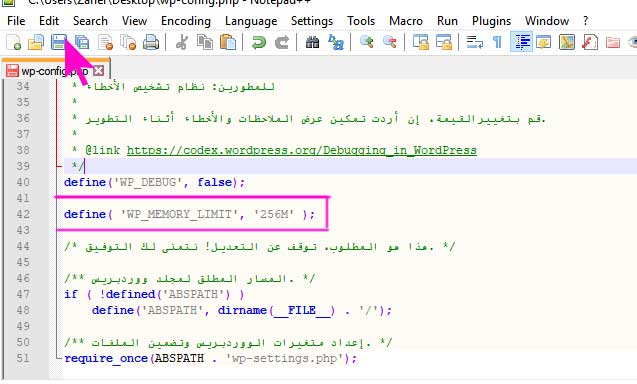The width and height of the screenshot is (637, 384).
Task: Open the Encoding menu
Action: (186, 21)
